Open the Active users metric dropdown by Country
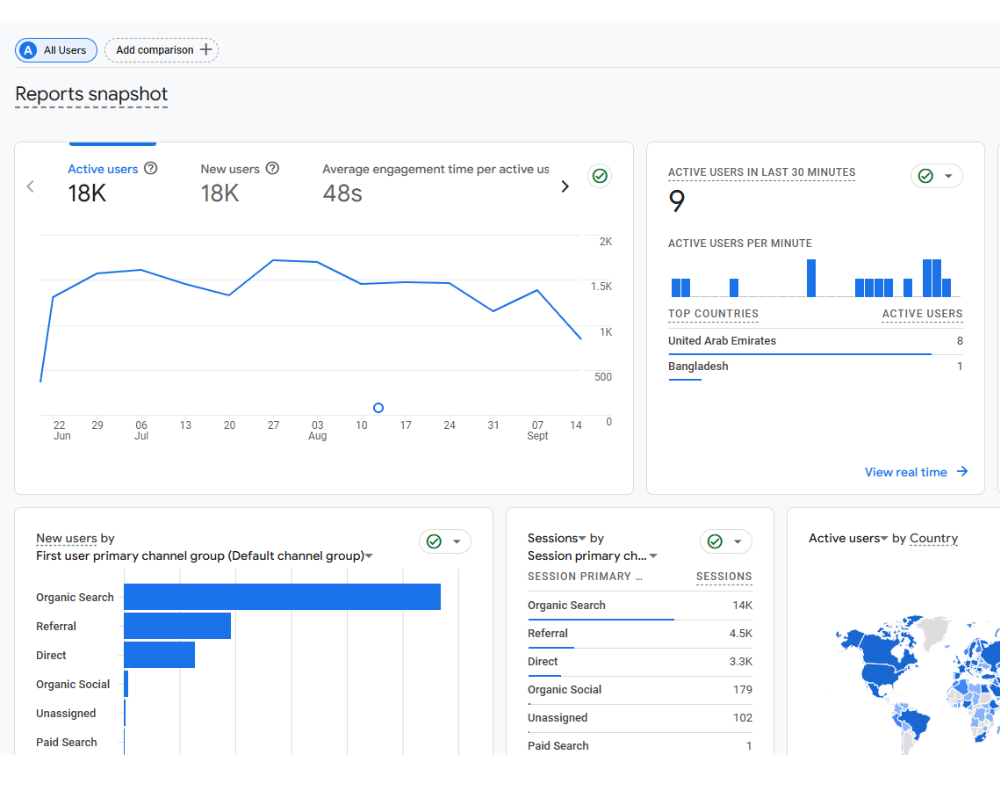1000x800 pixels. coord(884,539)
